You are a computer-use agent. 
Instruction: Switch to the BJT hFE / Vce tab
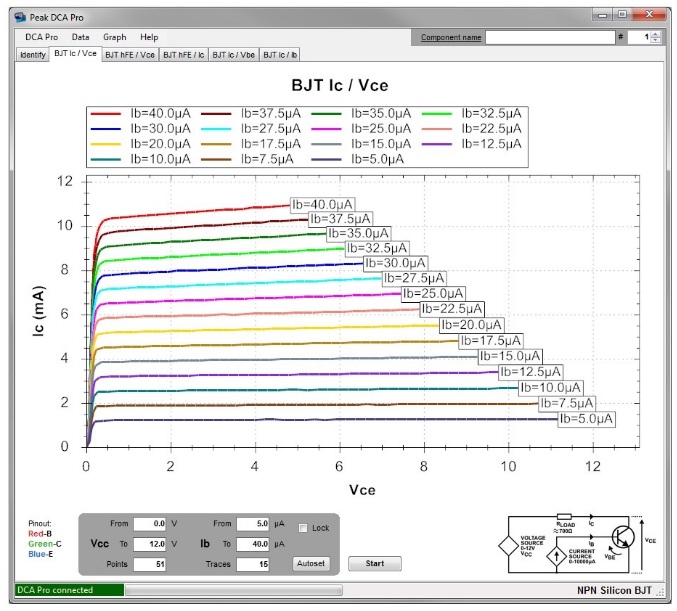(130, 54)
